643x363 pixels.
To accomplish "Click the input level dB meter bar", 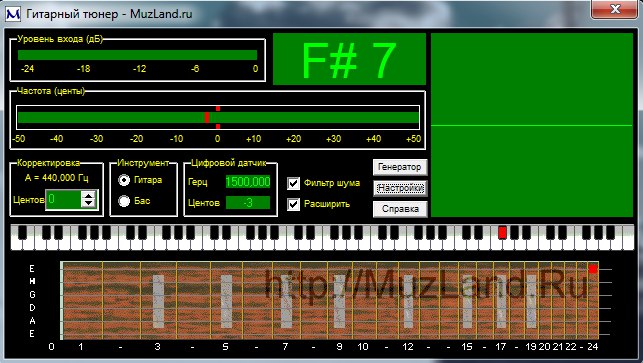I will (137, 55).
